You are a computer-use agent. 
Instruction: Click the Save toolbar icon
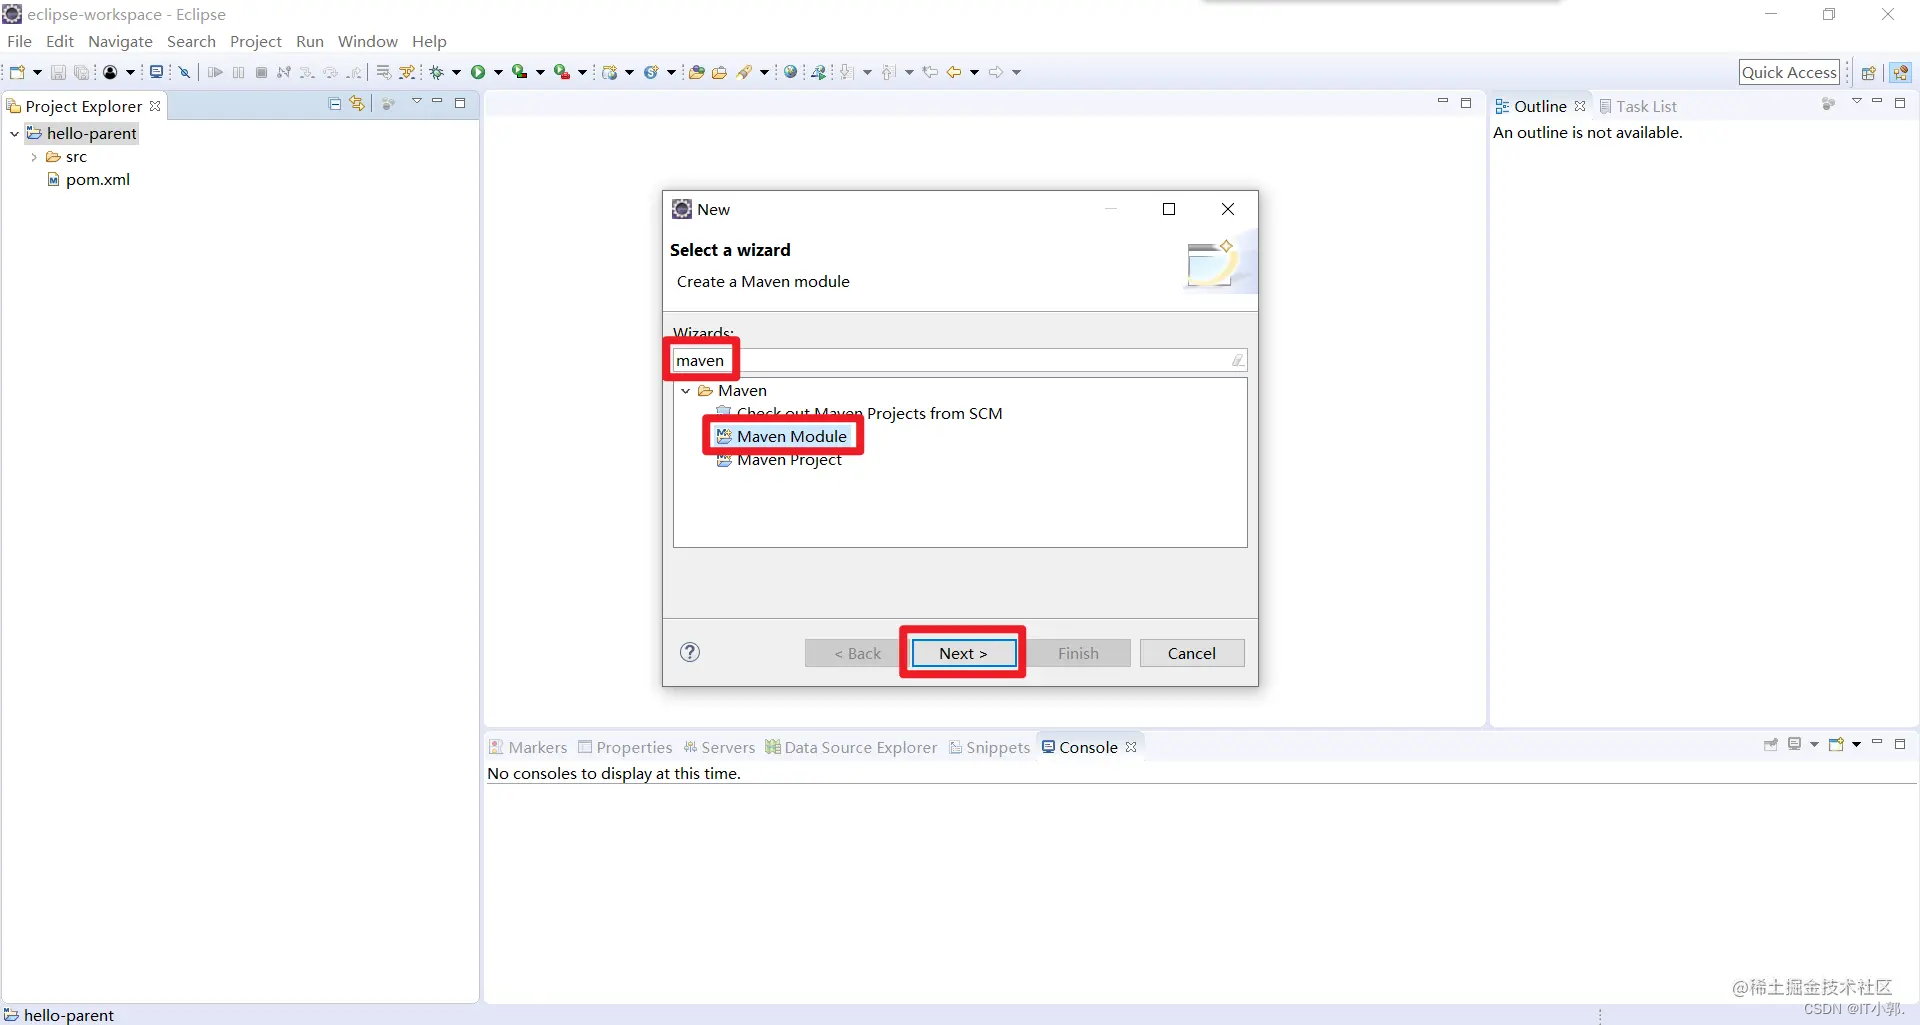pos(58,72)
